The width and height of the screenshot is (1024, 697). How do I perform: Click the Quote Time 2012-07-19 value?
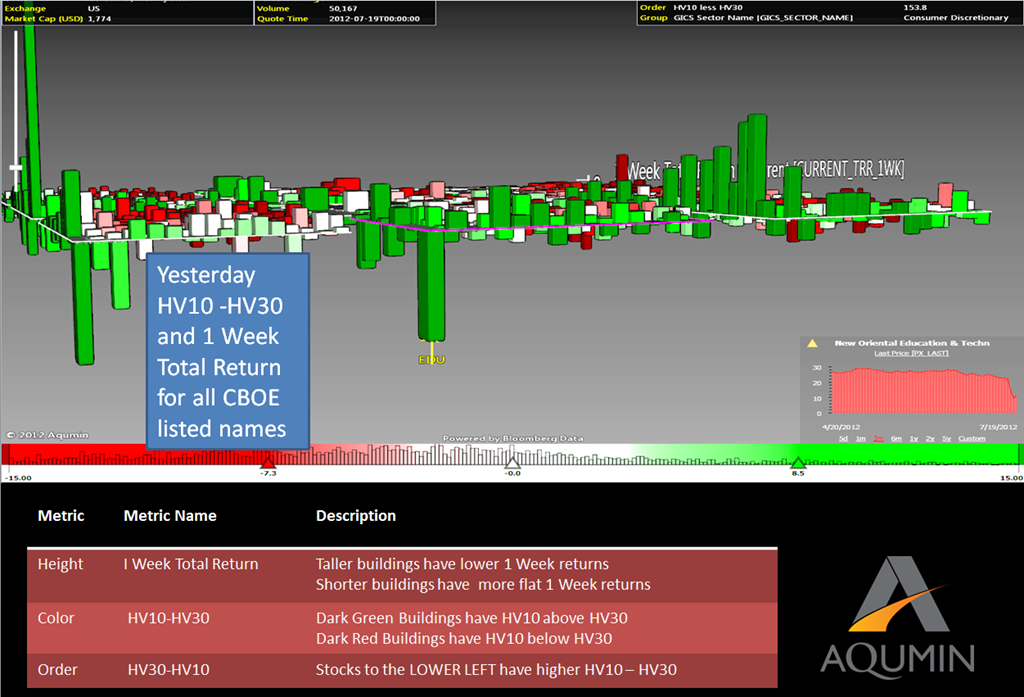click(374, 18)
